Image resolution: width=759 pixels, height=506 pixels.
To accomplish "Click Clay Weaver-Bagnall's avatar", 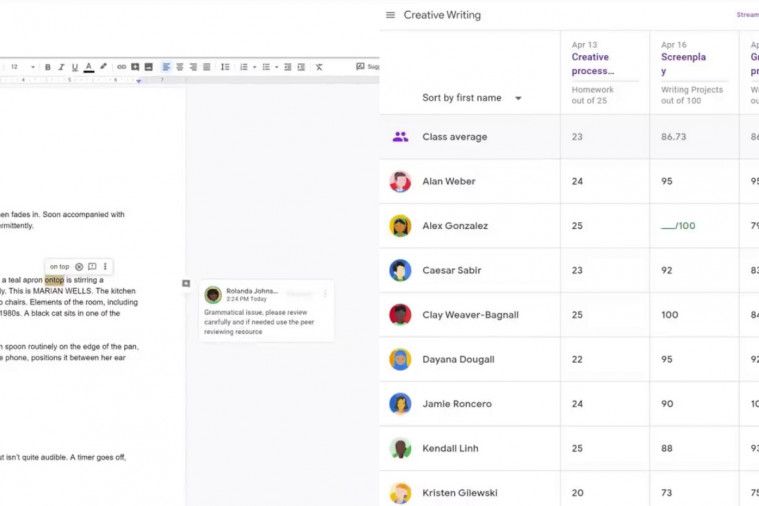I will coord(400,315).
